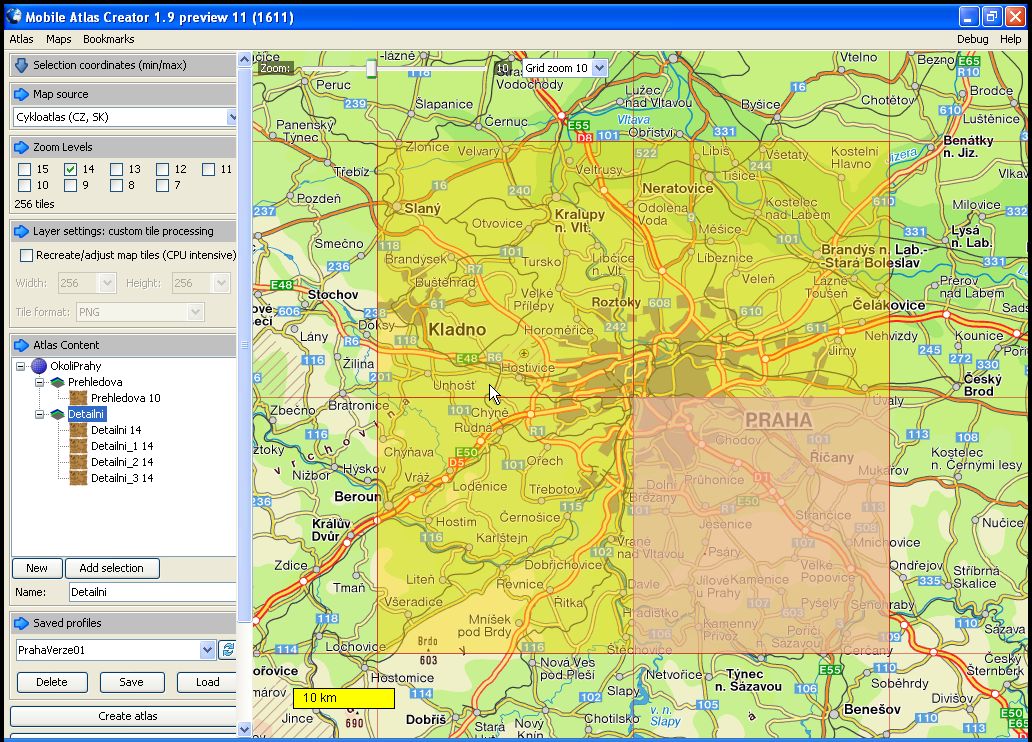This screenshot has width=1032, height=742.
Task: Select the Prehledova 10 tree entry
Action: tap(126, 398)
